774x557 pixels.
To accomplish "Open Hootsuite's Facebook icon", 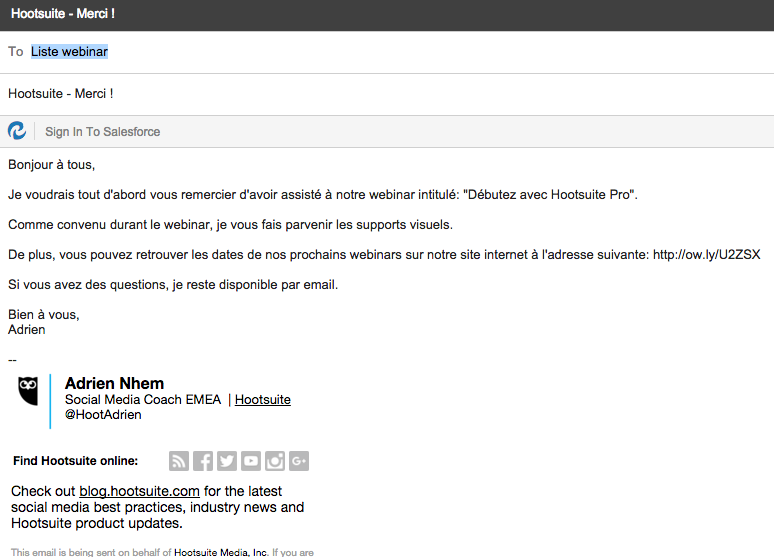I will (x=203, y=461).
